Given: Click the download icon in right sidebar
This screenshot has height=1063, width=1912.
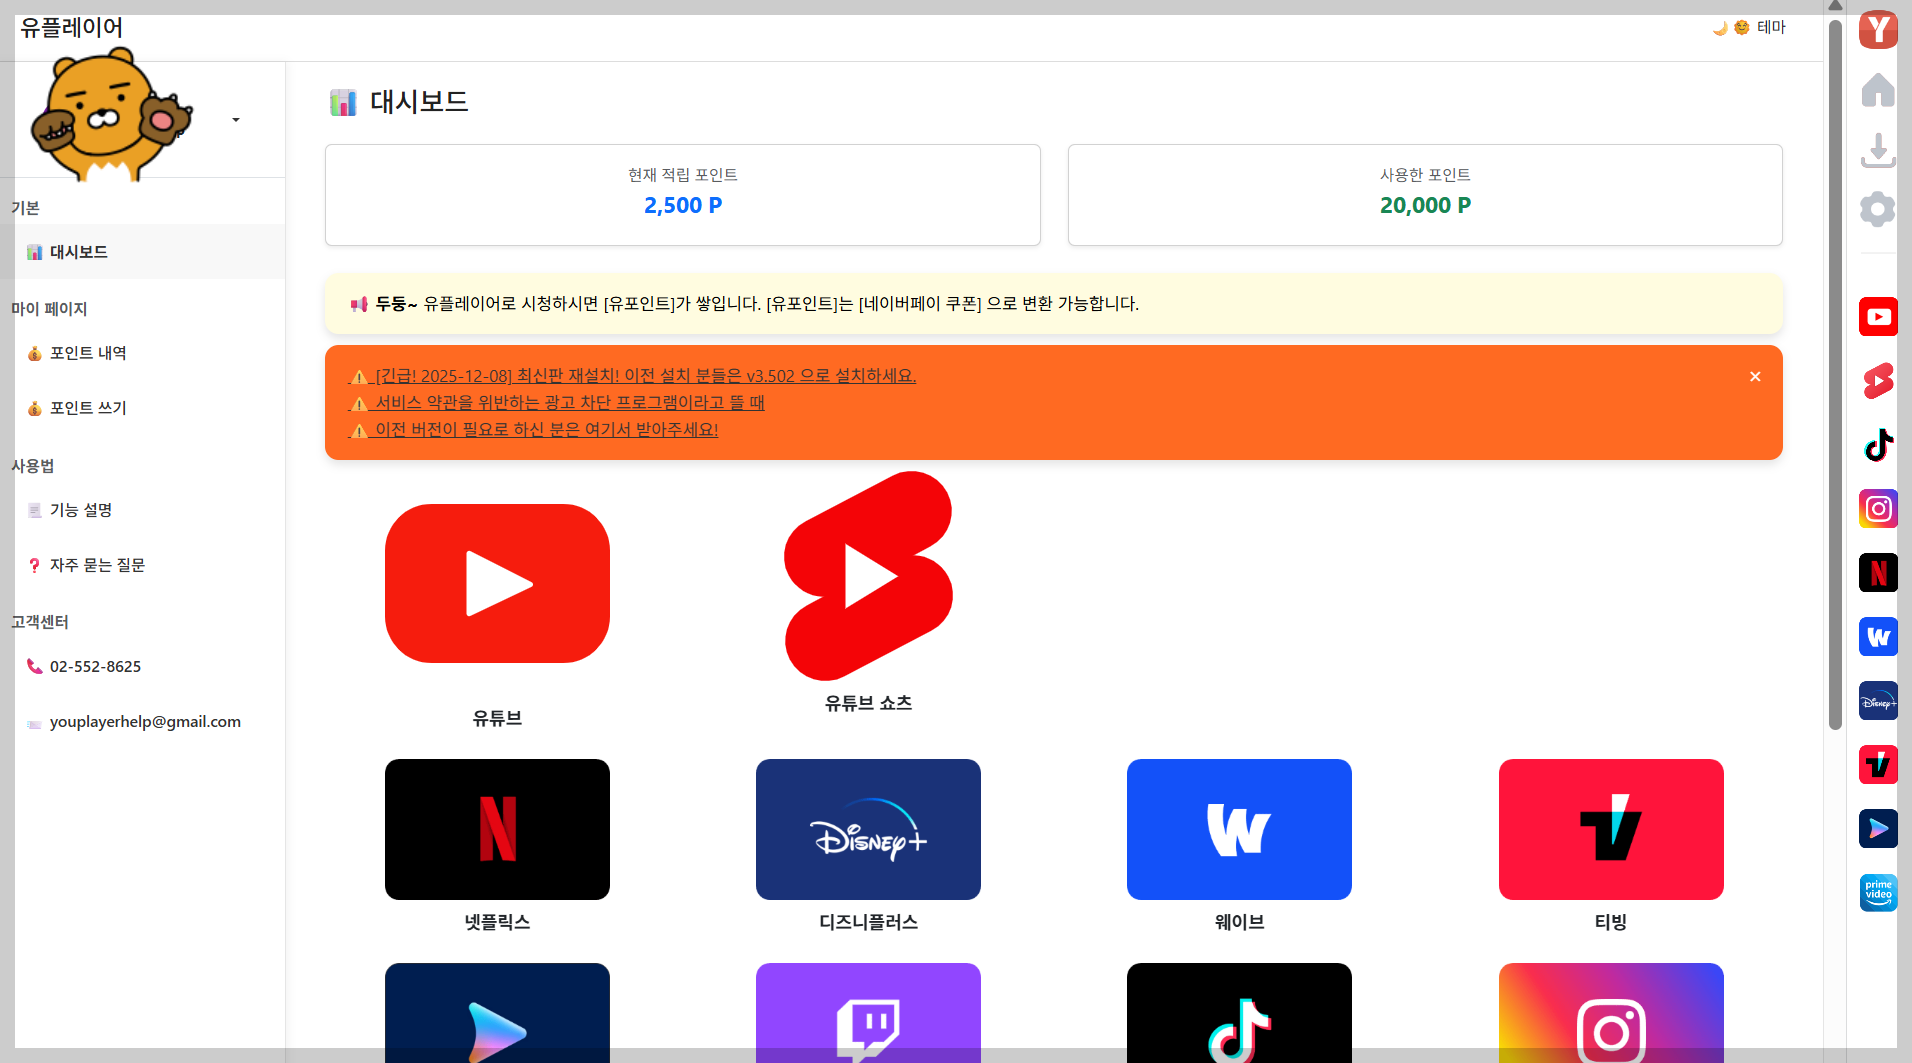Looking at the screenshot, I should point(1878,150).
